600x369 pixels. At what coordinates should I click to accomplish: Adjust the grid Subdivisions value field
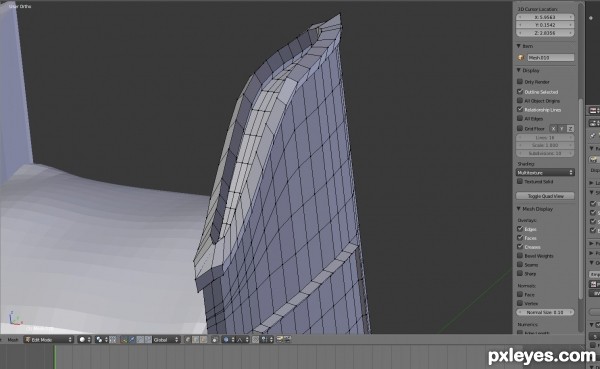coord(545,153)
